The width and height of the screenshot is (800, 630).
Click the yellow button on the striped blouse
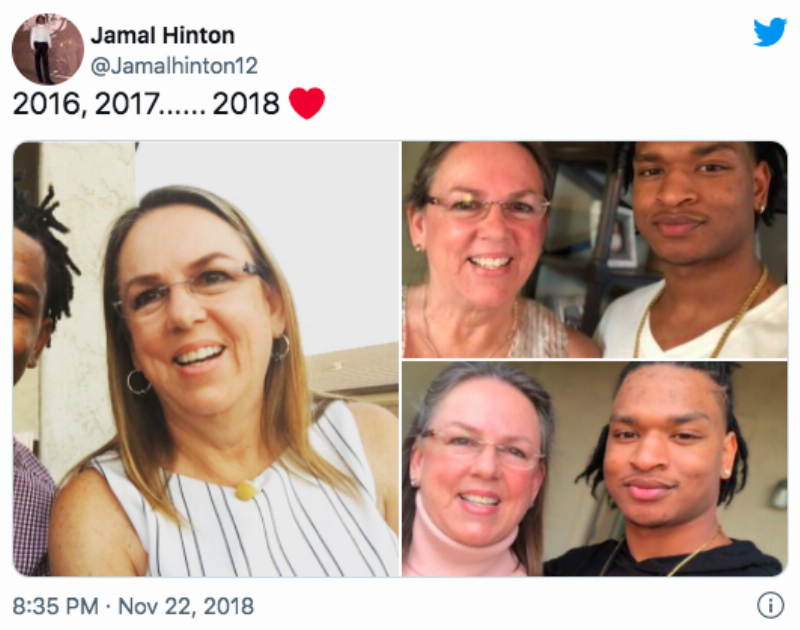246,491
